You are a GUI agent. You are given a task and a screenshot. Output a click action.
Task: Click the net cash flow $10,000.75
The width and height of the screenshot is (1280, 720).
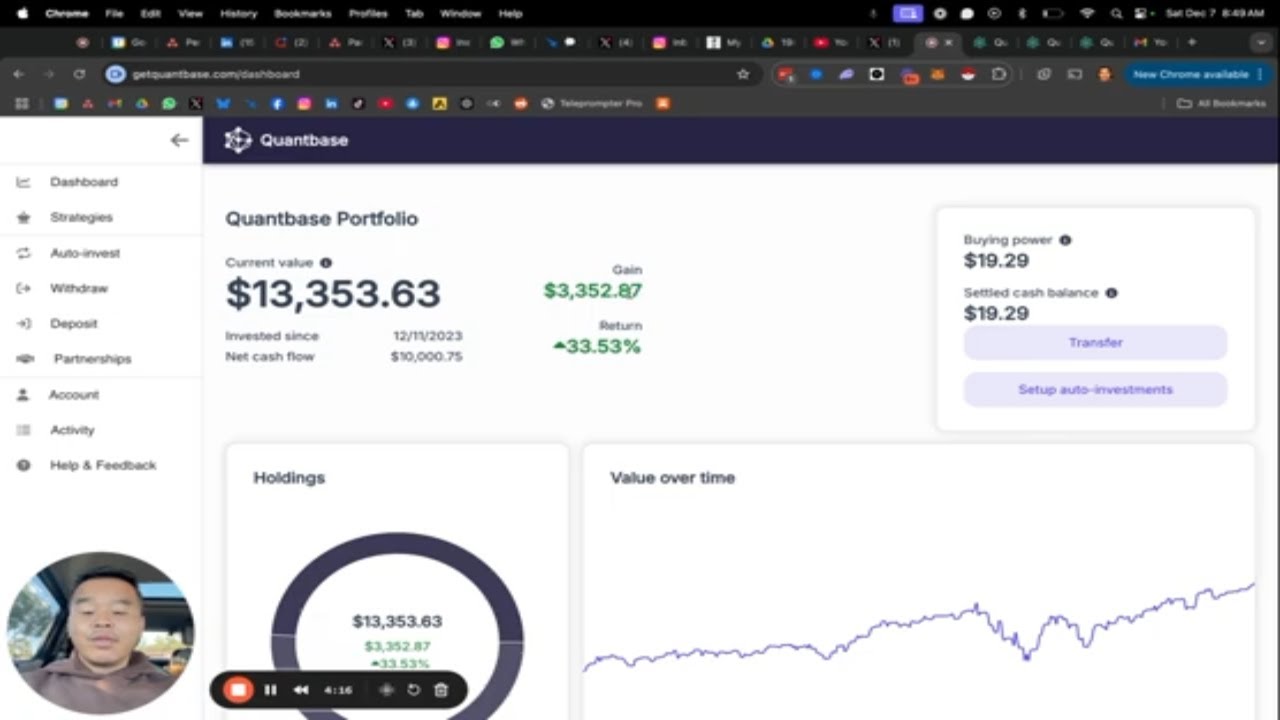click(427, 356)
